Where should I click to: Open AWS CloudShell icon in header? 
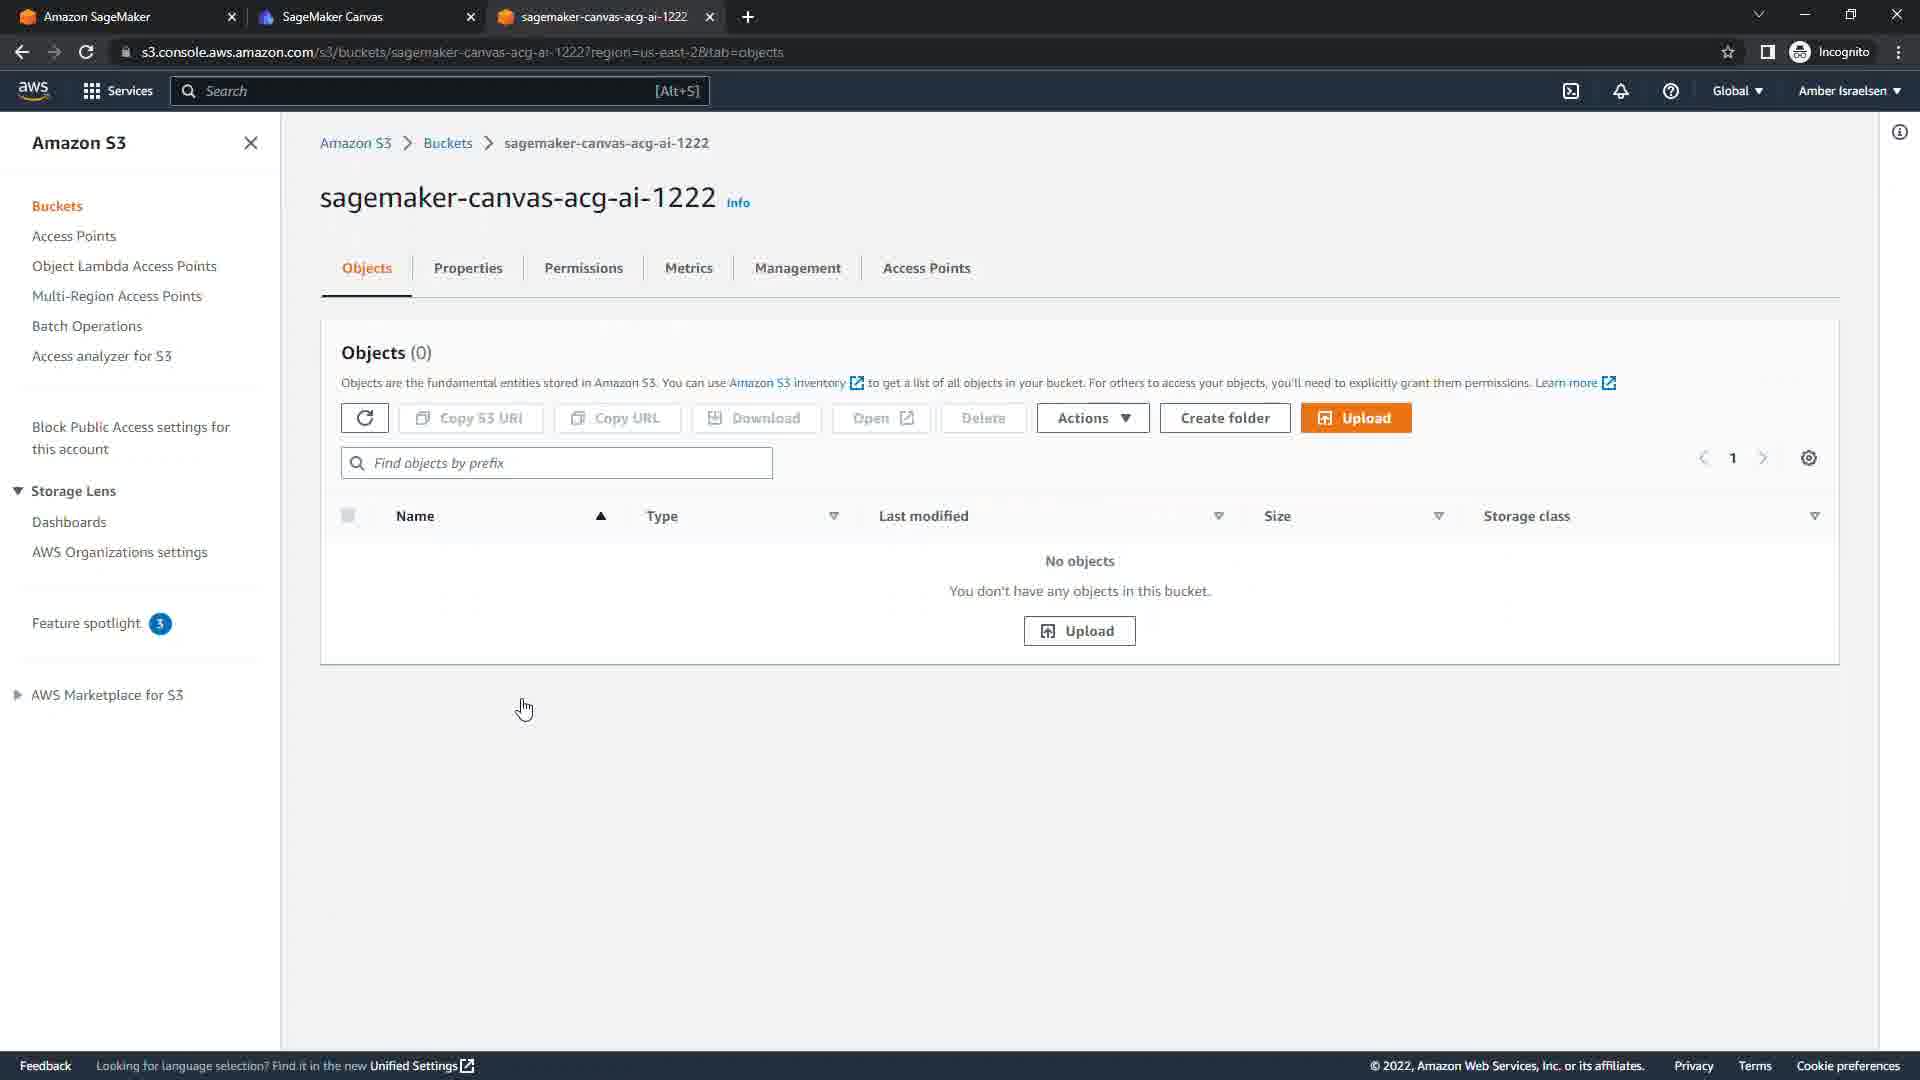click(1571, 91)
